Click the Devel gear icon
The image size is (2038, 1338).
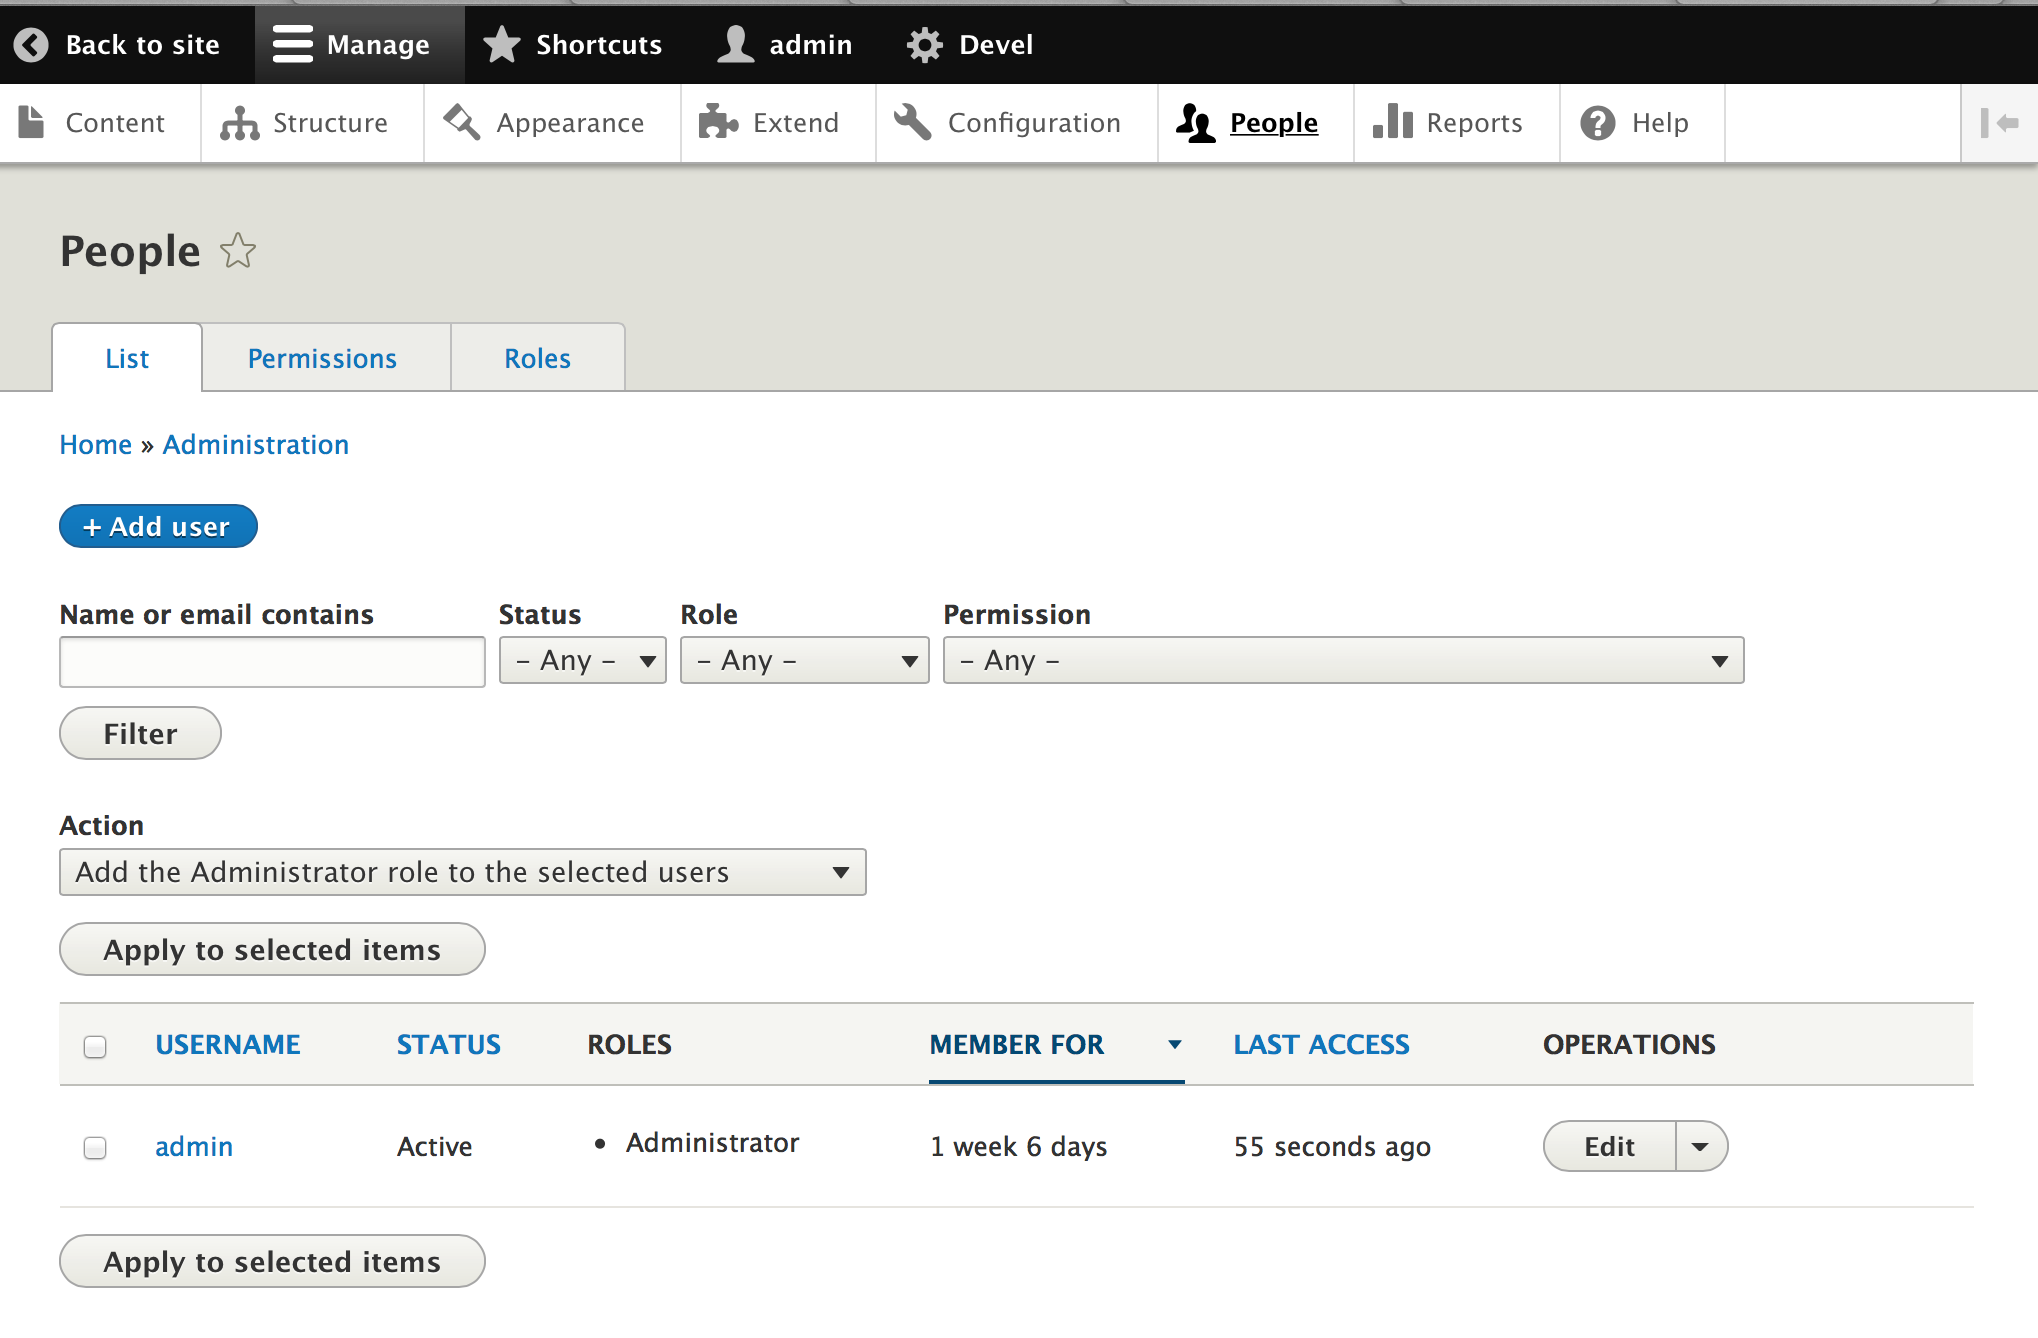tap(924, 45)
